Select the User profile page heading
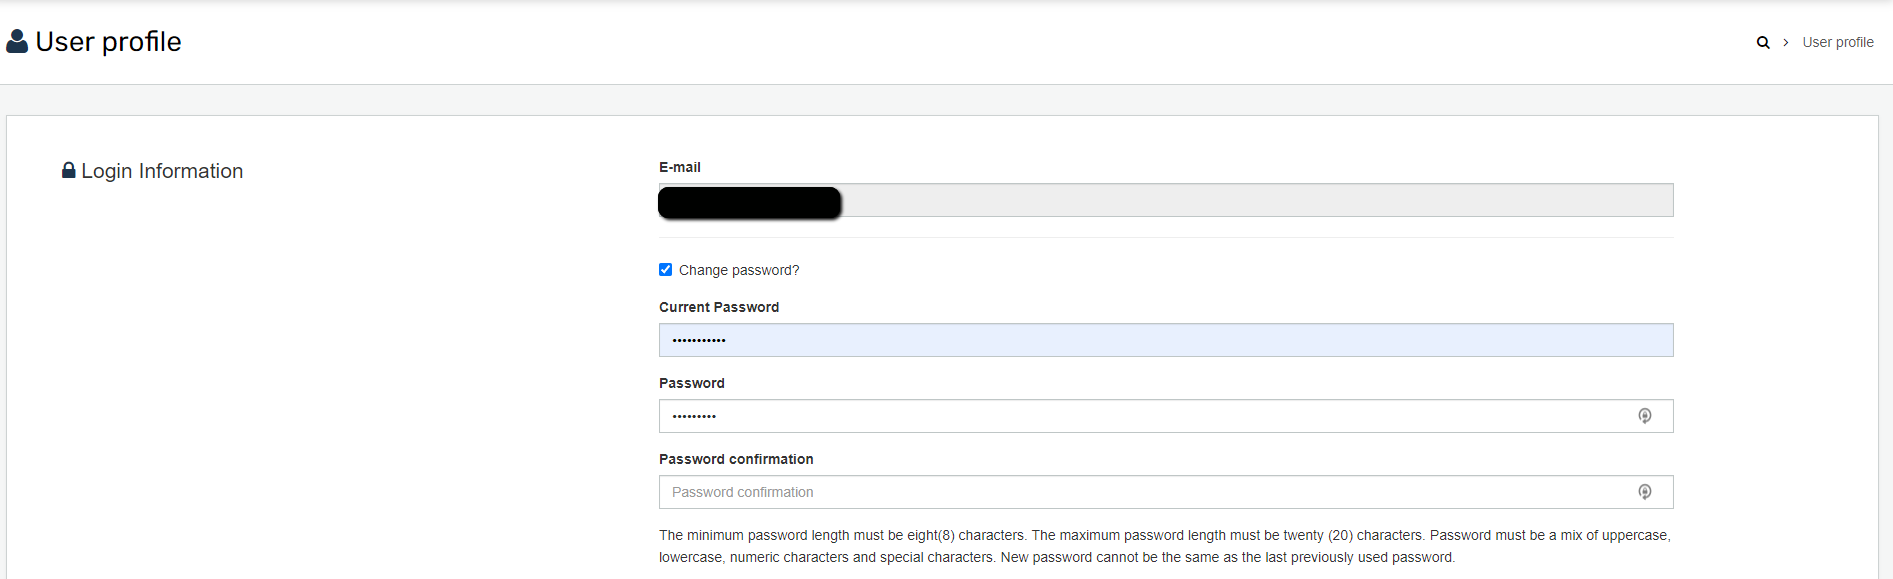The height and width of the screenshot is (579, 1893). [x=108, y=41]
